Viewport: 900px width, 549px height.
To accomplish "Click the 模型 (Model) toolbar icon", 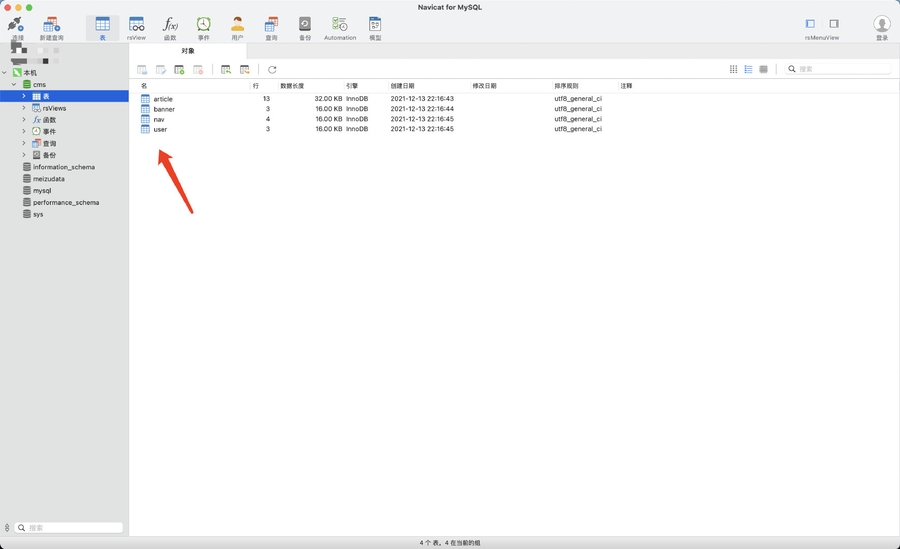I will tap(375, 26).
